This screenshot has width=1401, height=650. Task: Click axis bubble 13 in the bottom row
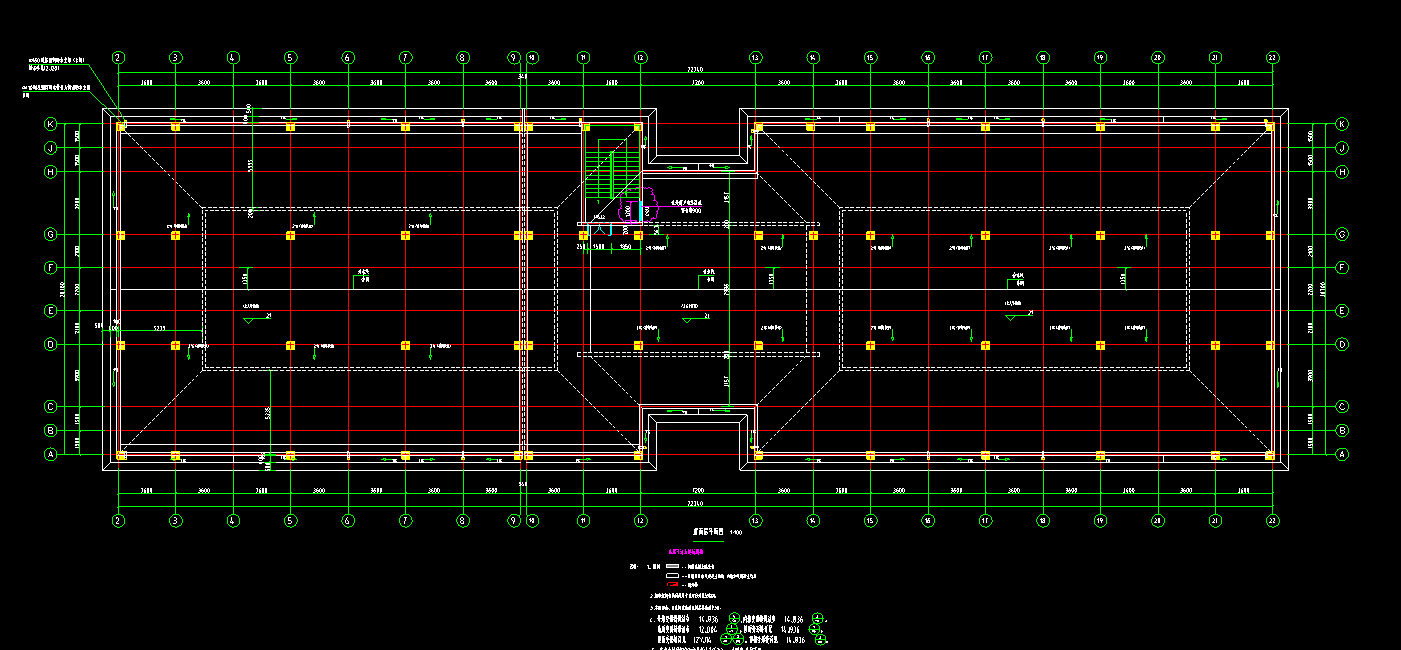[x=755, y=520]
